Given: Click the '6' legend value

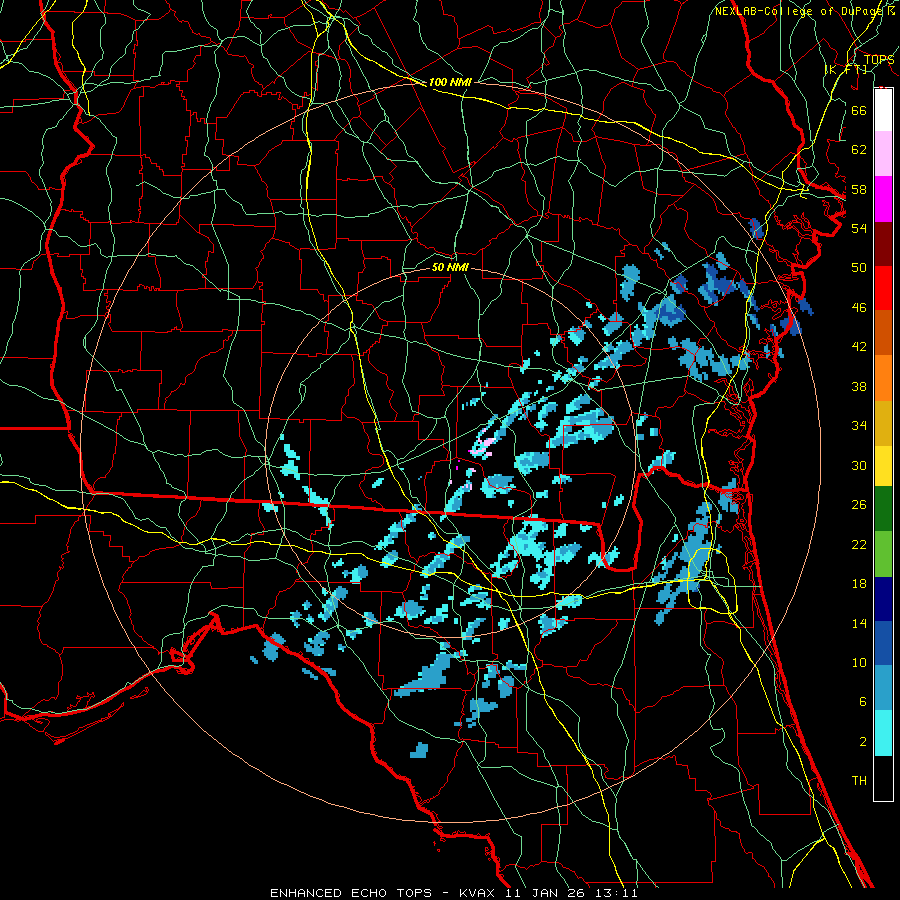Looking at the screenshot, I should pyautogui.click(x=862, y=702).
